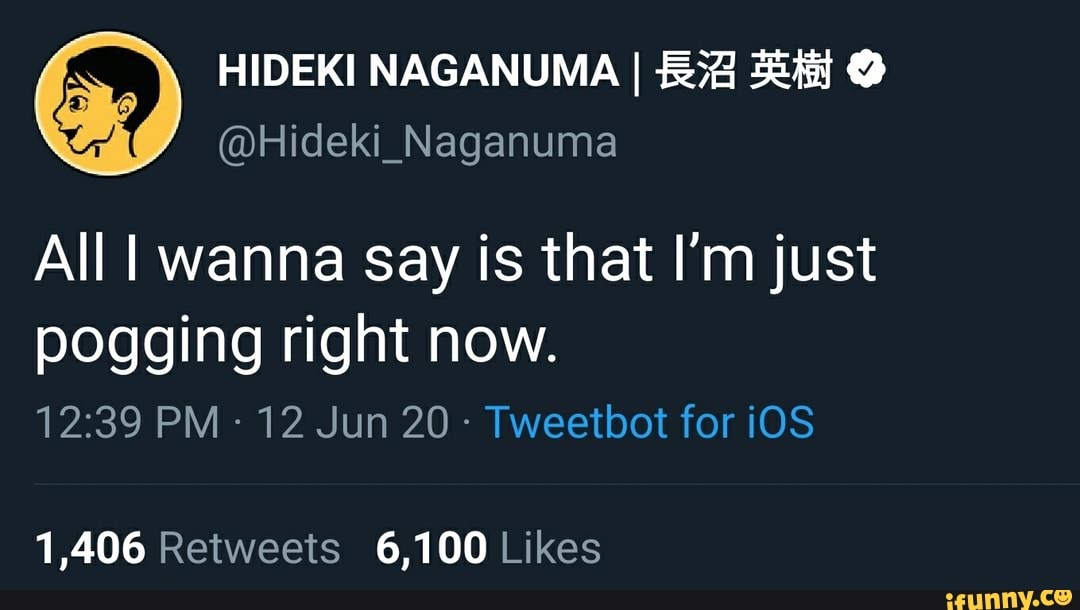Click the @Hideki_Naganuma handle
The height and width of the screenshot is (610, 1080).
(417, 141)
